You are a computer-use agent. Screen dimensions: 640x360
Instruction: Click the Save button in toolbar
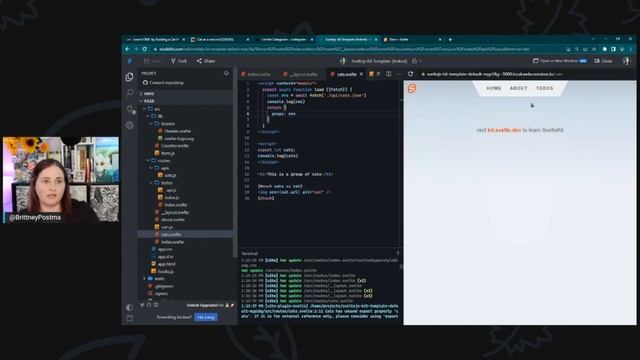coord(153,61)
